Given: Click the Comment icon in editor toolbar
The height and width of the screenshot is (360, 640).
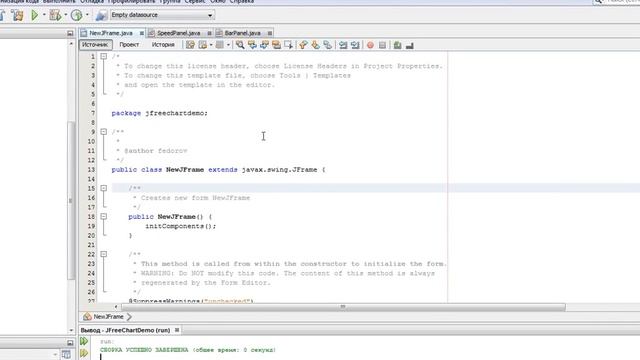Looking at the screenshot, I should (398, 45).
